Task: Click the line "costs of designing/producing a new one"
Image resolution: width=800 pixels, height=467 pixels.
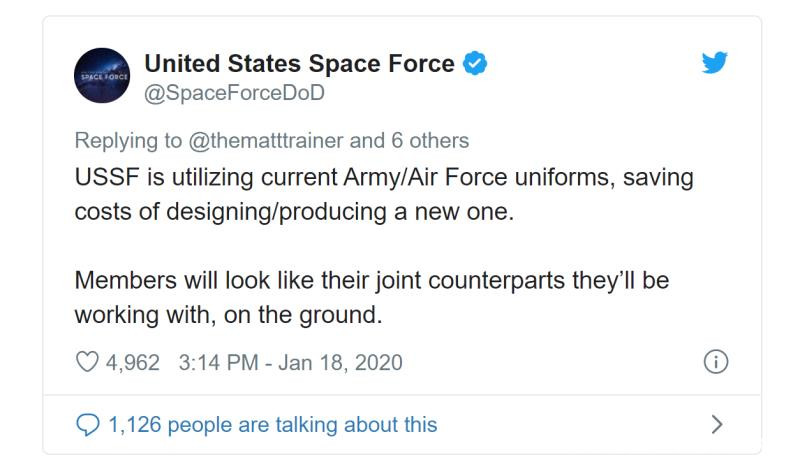Action: point(293,213)
